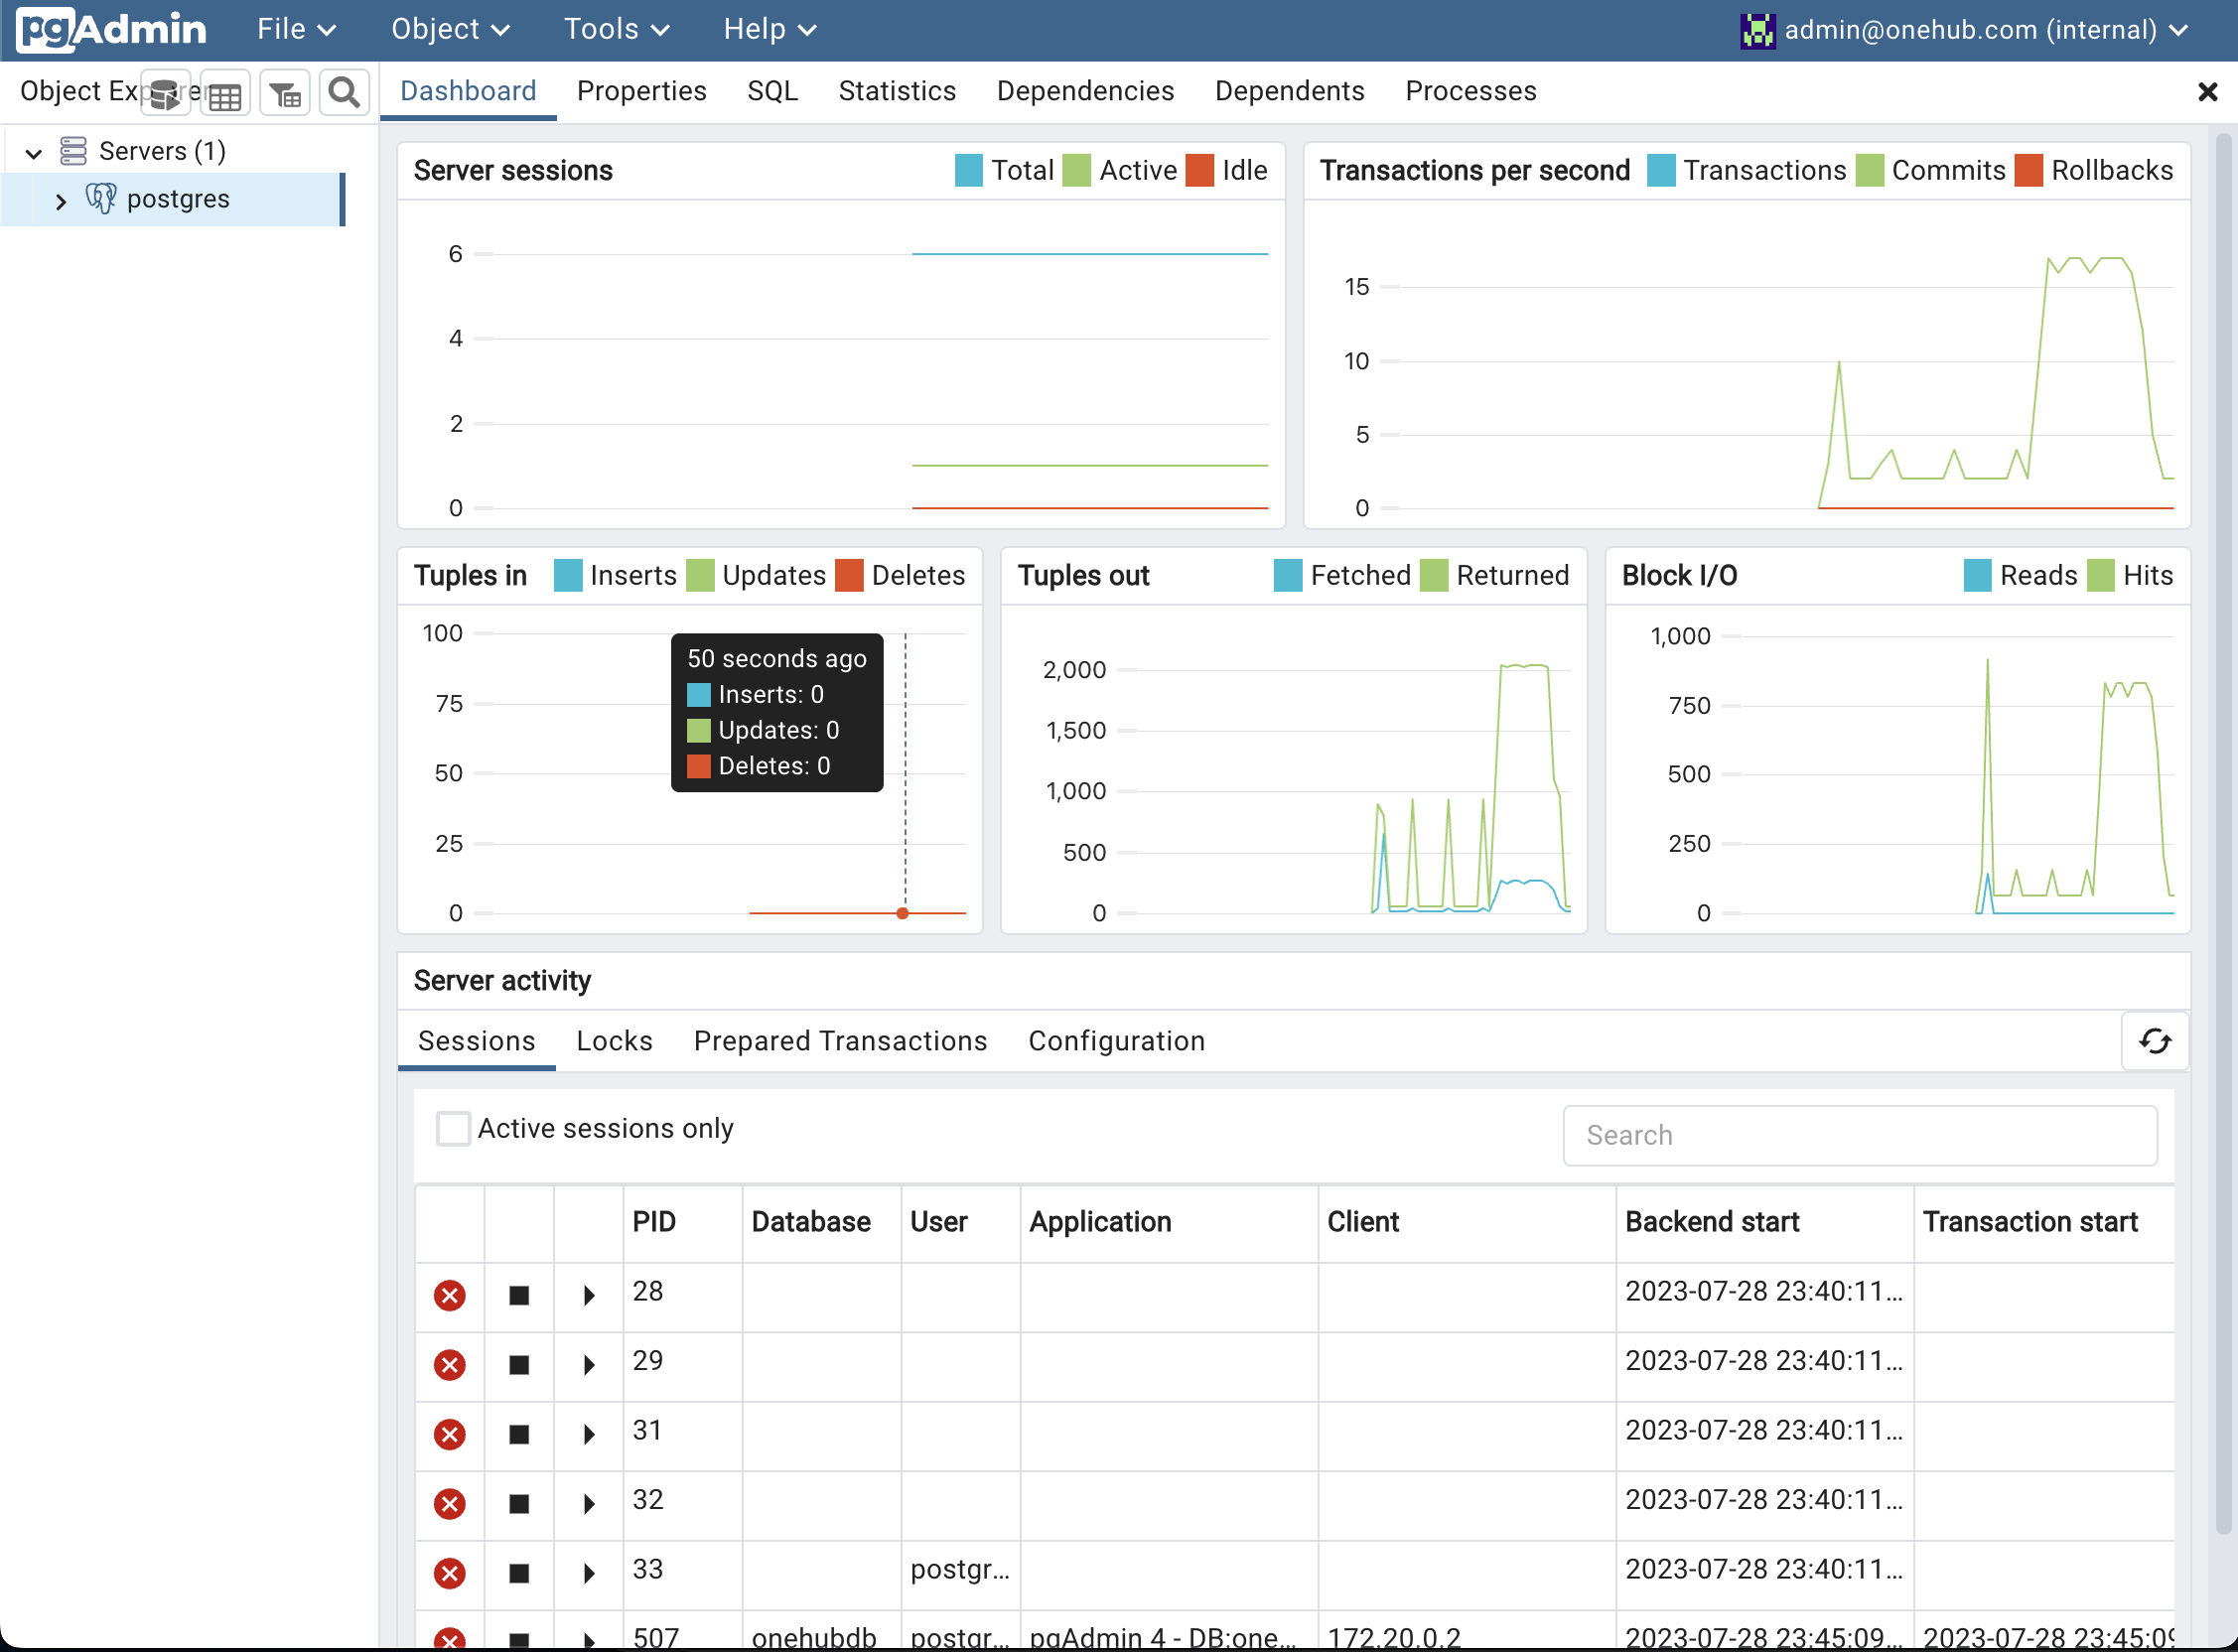The height and width of the screenshot is (1652, 2238).
Task: Select the Dashboard tab
Action: (468, 91)
